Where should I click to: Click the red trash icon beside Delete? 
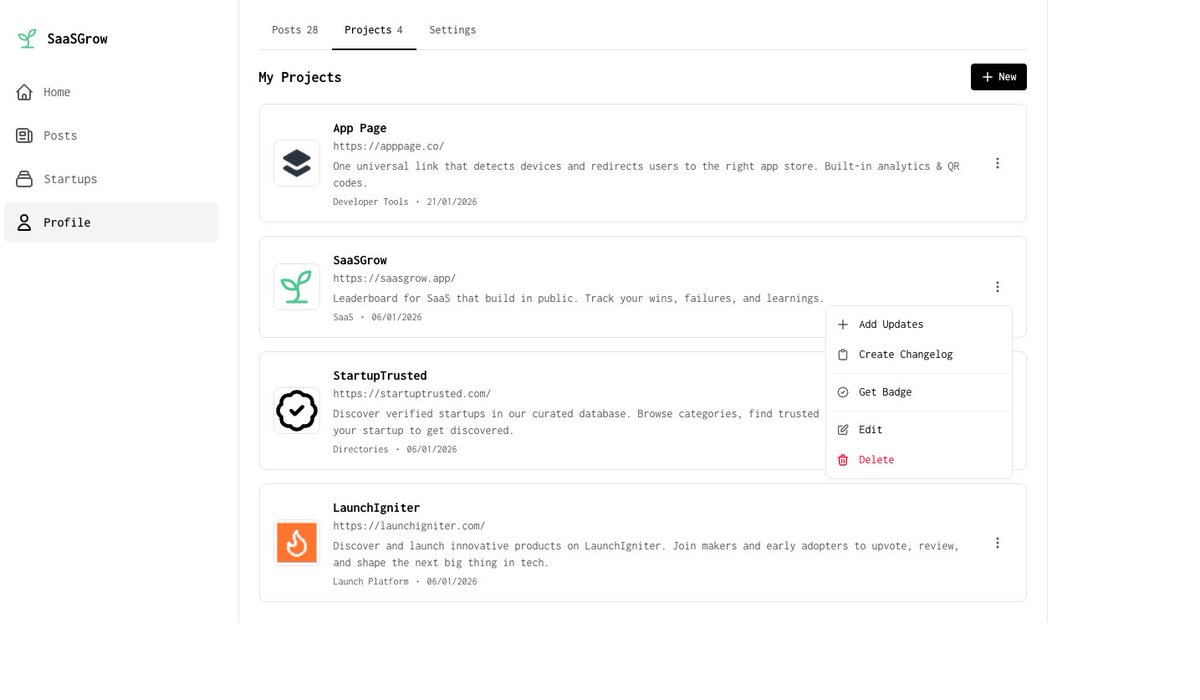(x=843, y=459)
